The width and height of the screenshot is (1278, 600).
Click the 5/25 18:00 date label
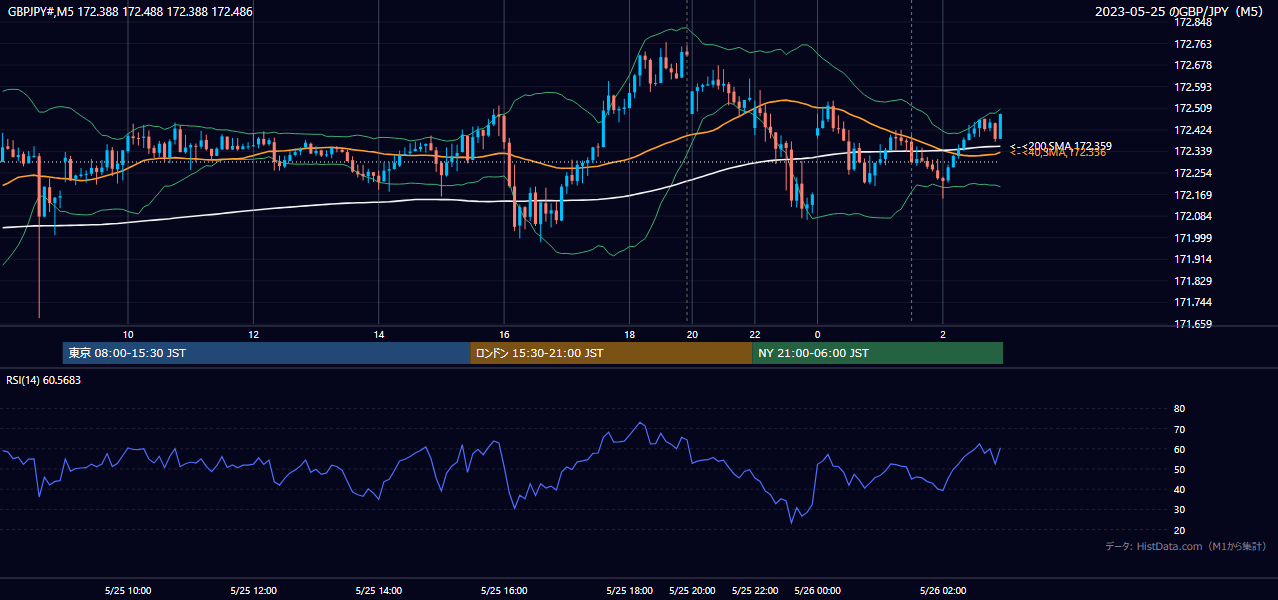pos(629,591)
